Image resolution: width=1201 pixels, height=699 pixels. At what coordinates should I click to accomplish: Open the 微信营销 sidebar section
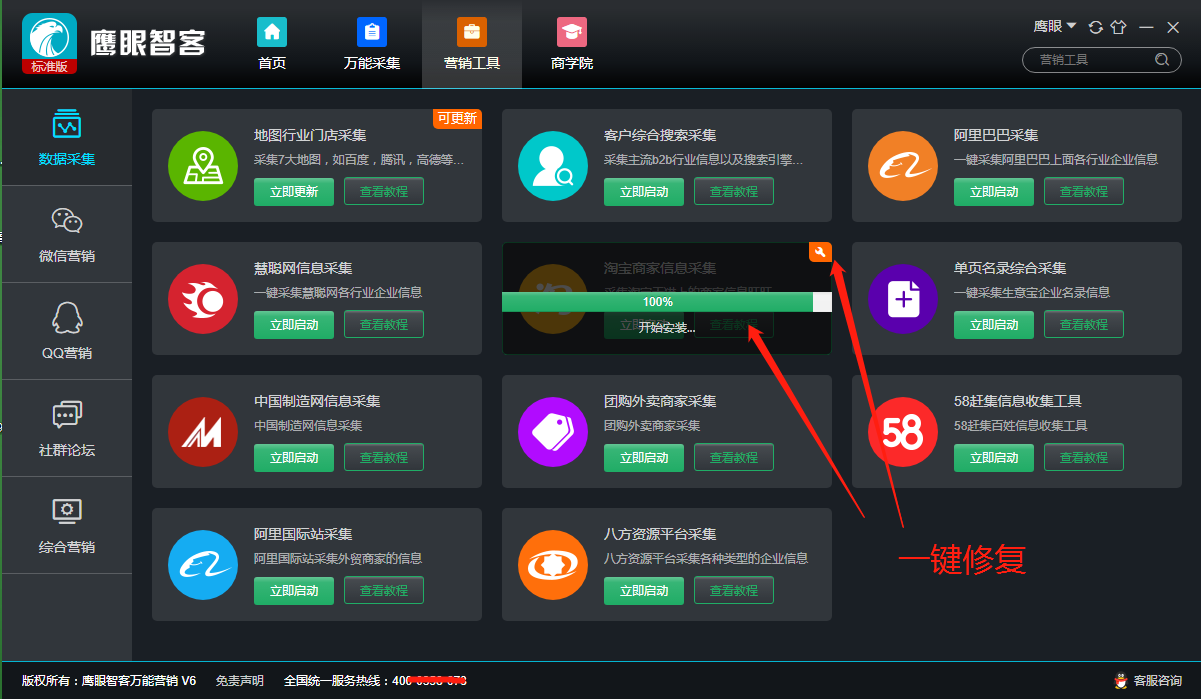pyautogui.click(x=67, y=235)
